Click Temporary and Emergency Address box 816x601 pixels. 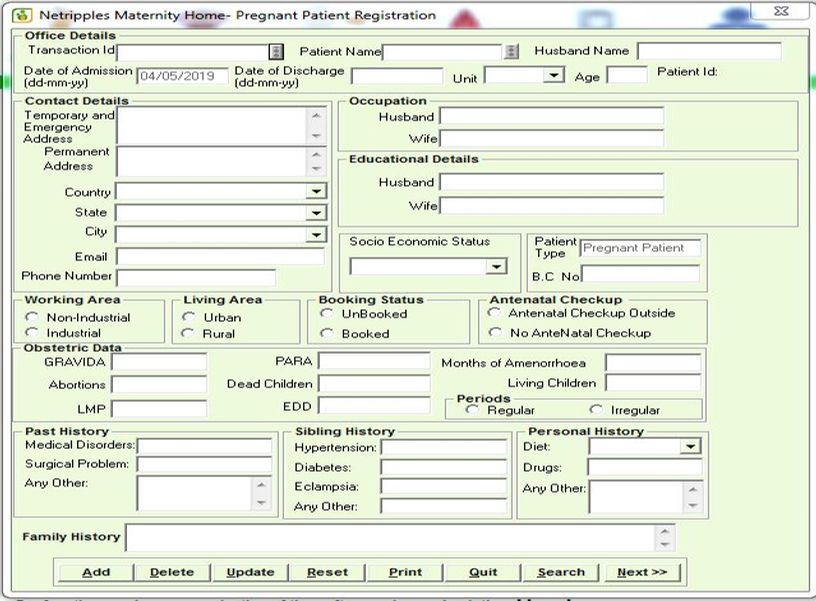[212, 125]
